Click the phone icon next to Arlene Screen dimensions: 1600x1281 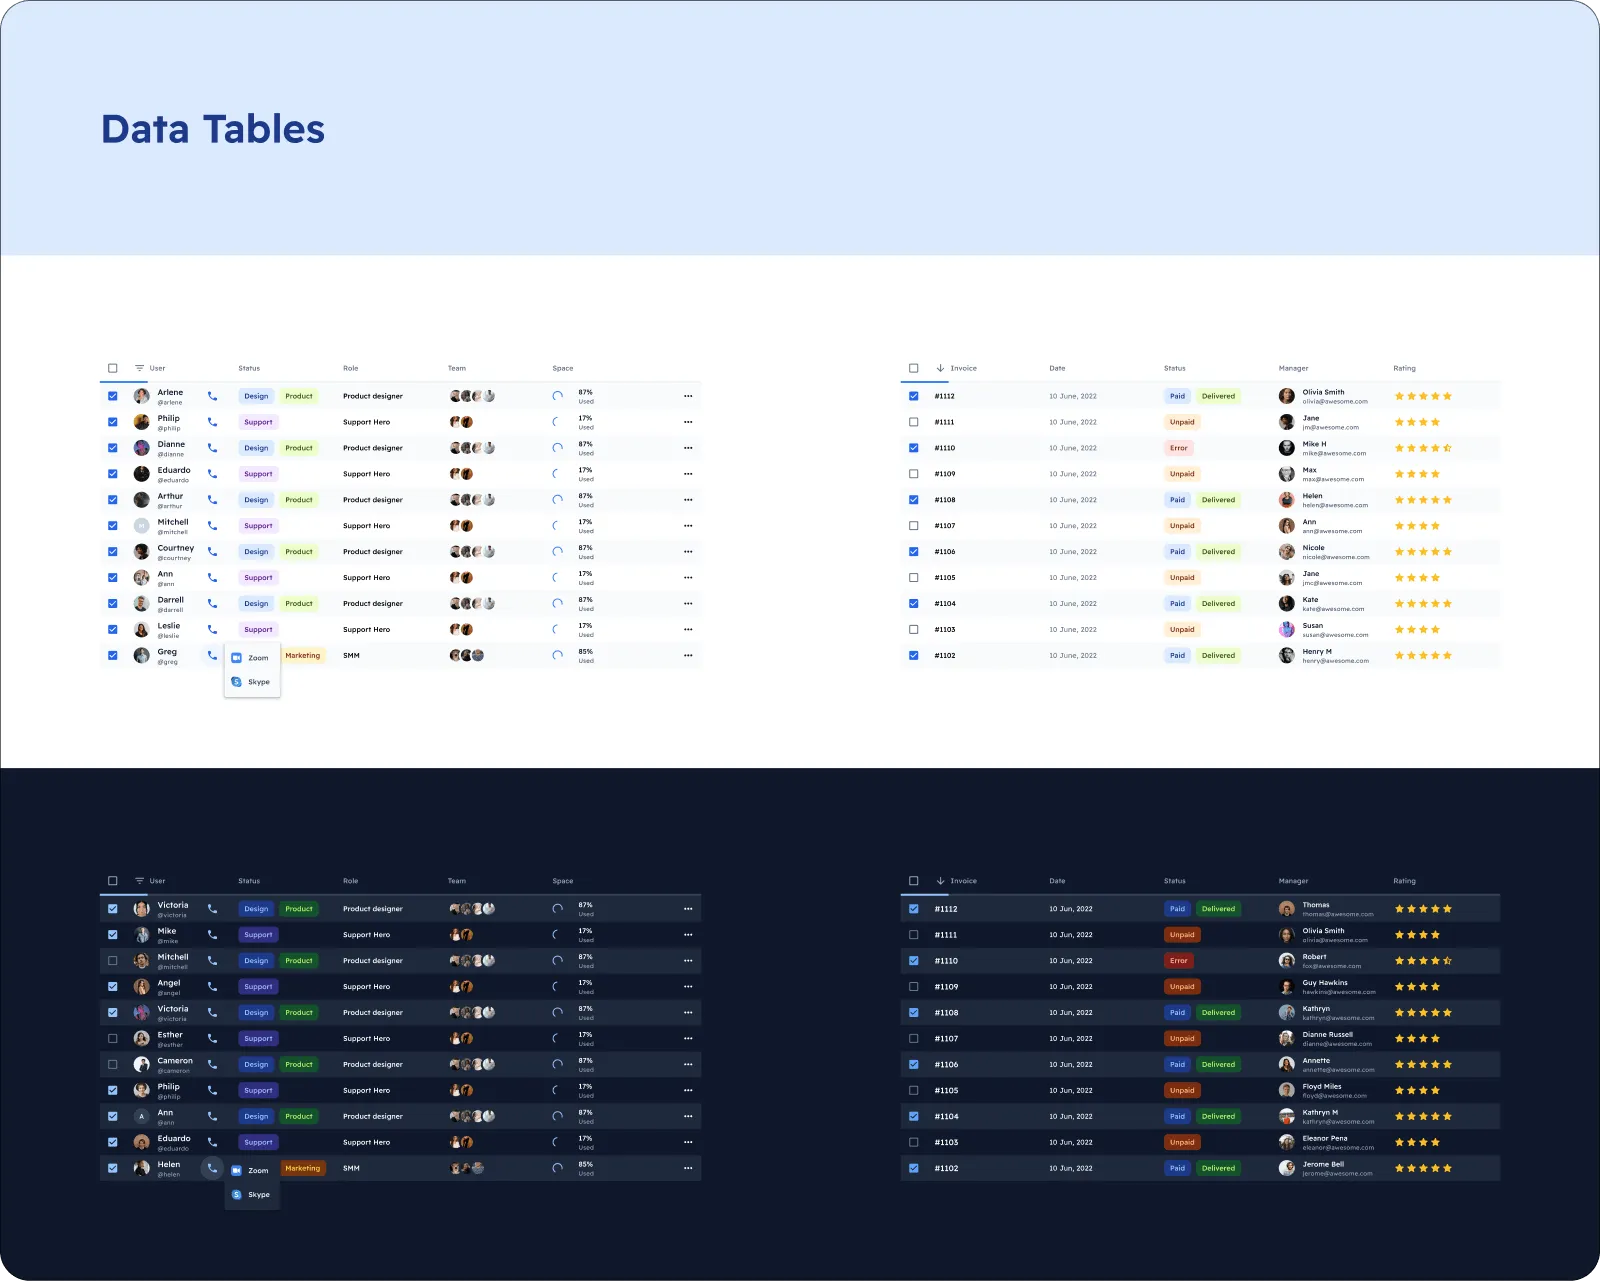click(x=212, y=395)
